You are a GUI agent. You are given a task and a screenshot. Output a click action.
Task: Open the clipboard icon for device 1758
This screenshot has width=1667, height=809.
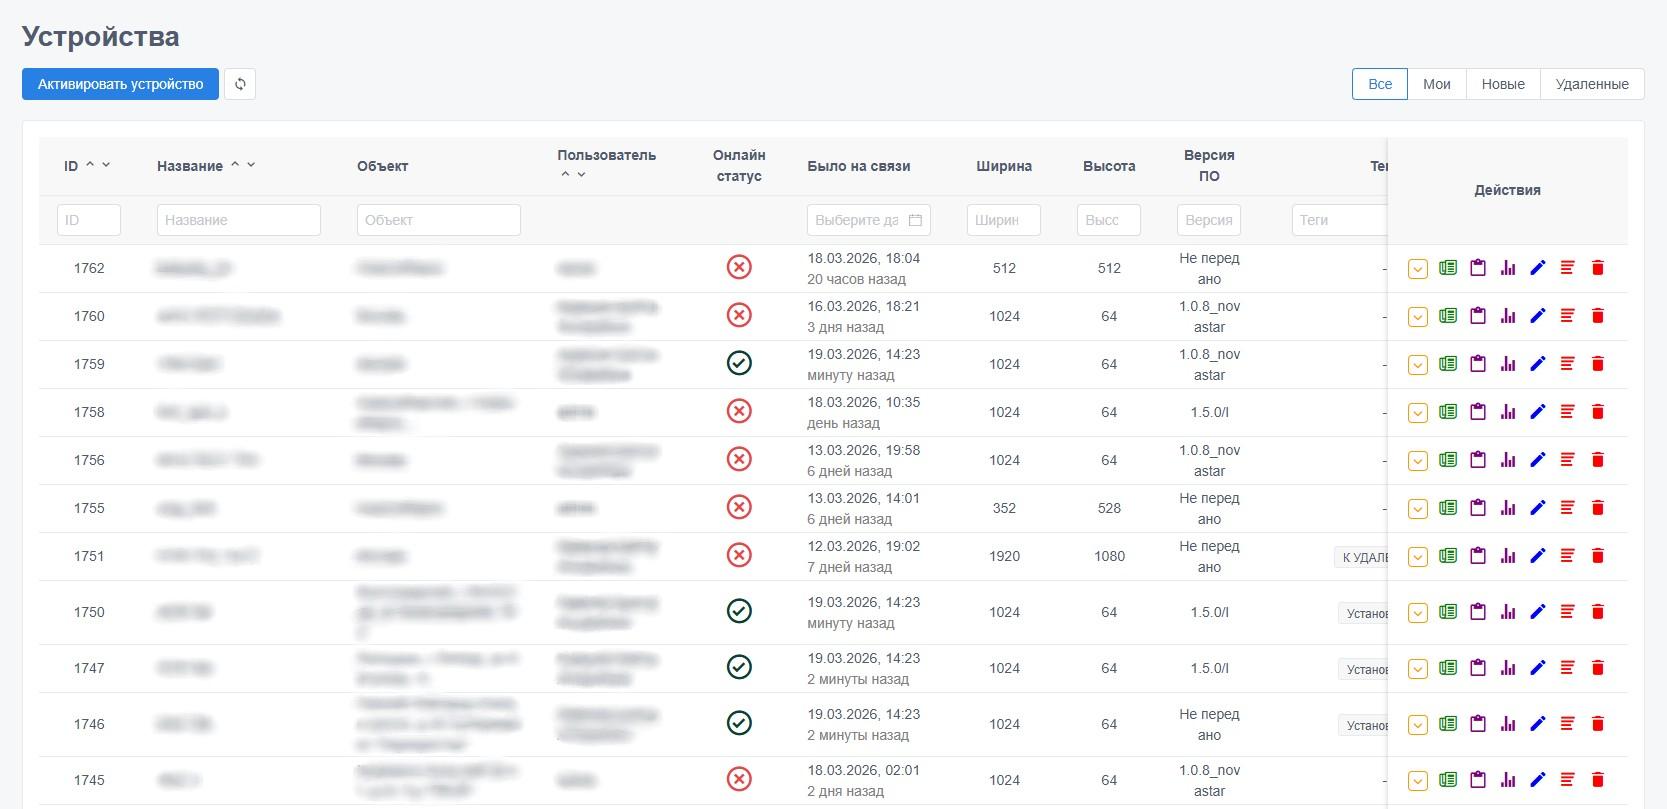click(x=1478, y=412)
